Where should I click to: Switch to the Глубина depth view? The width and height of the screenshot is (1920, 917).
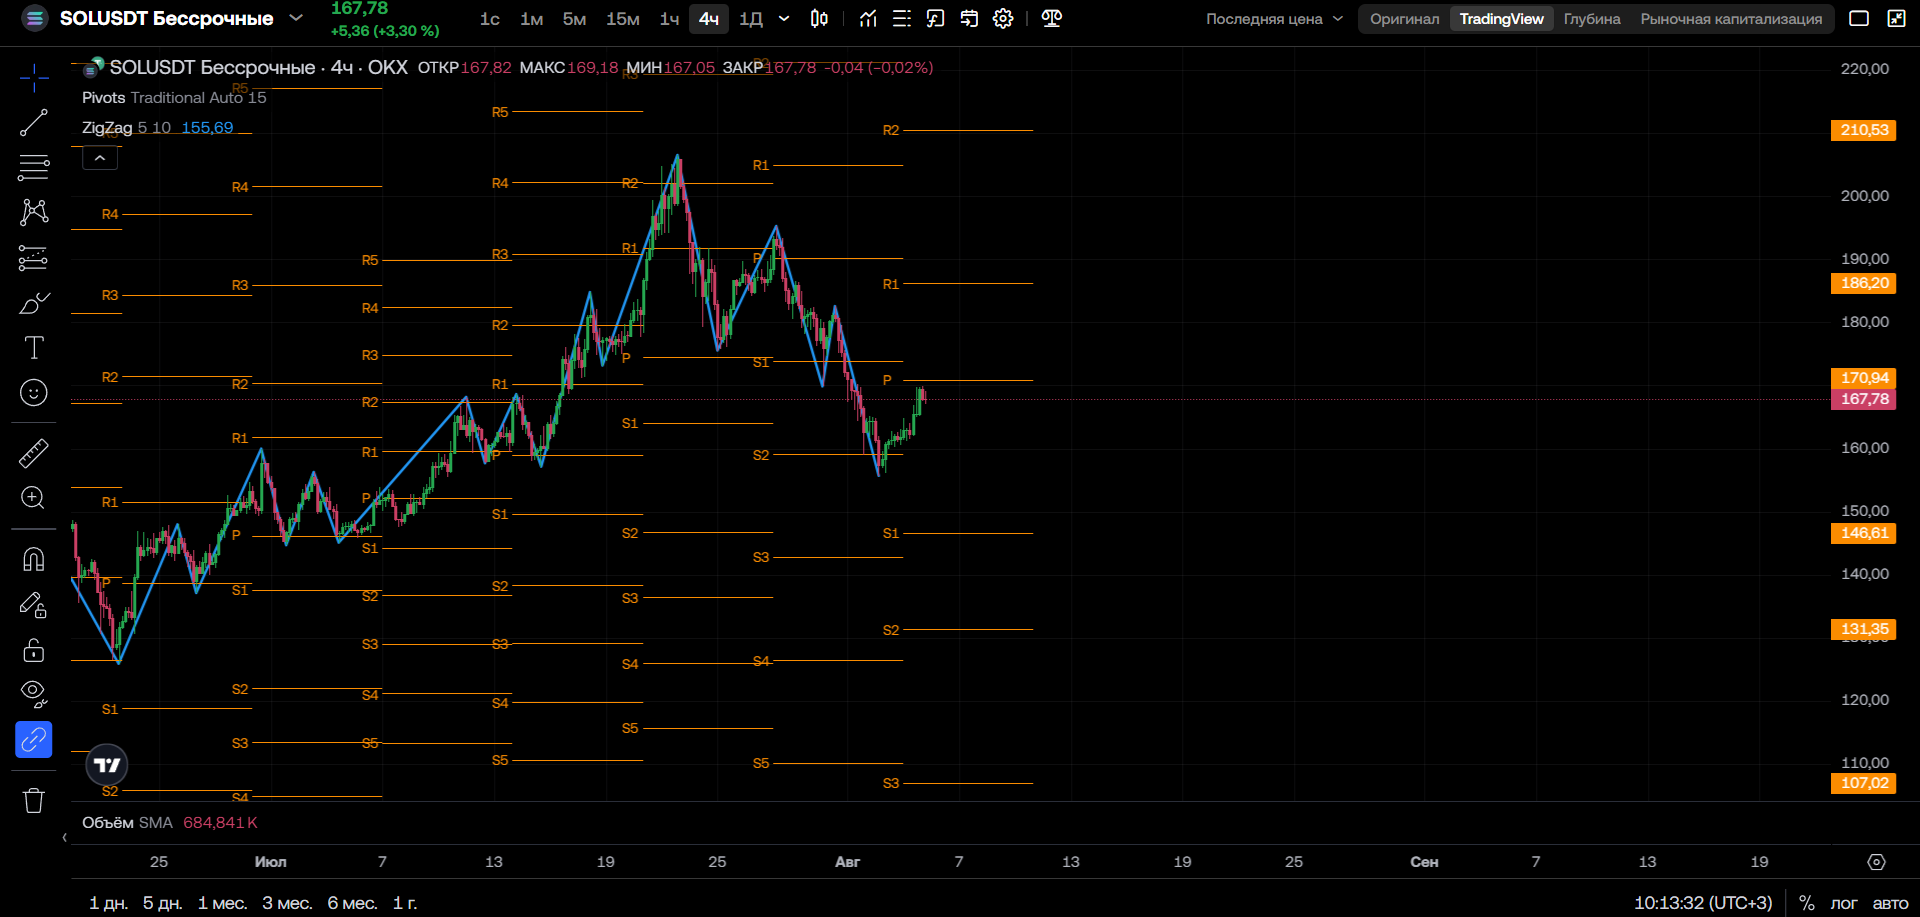(1592, 19)
